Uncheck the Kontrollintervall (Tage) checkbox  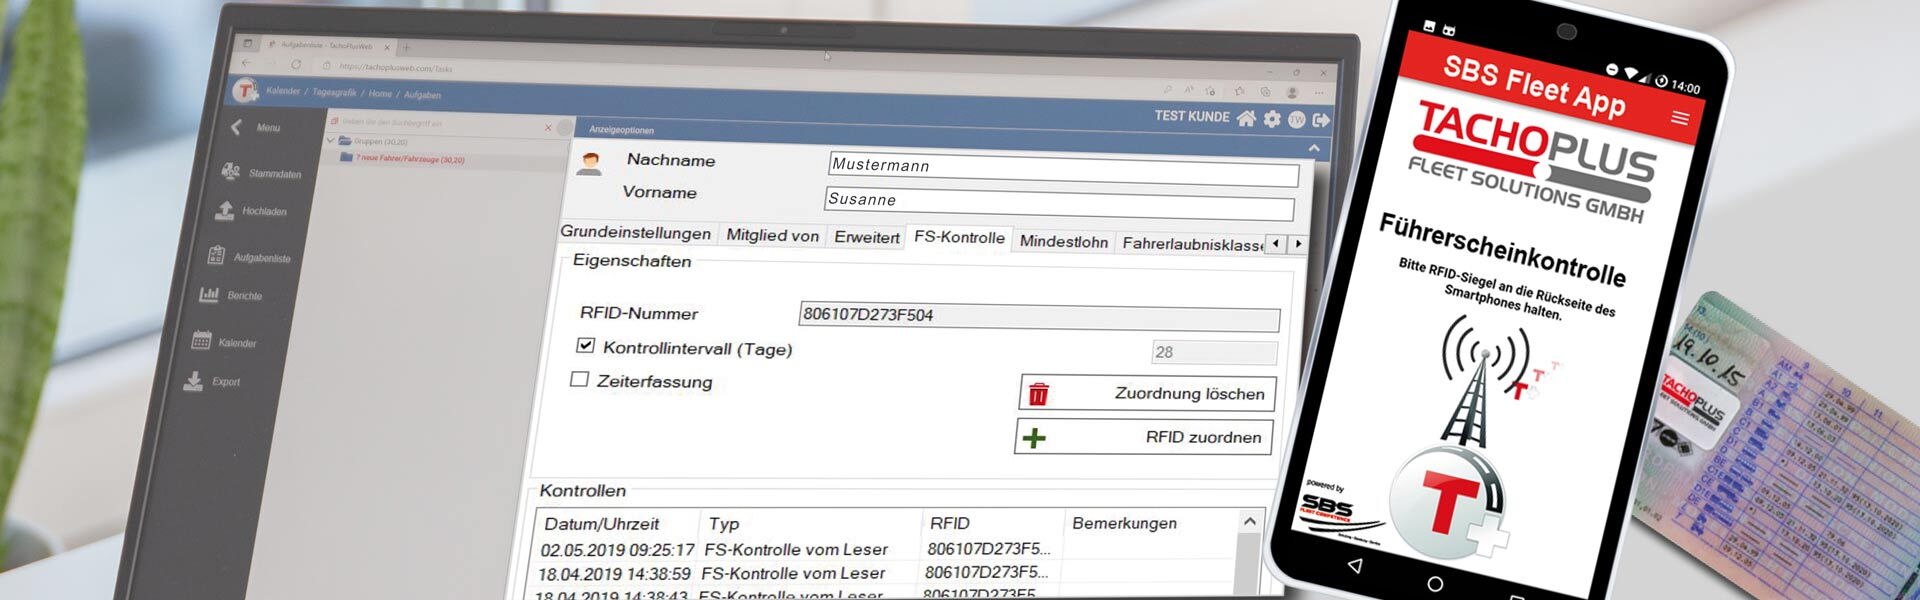pyautogui.click(x=585, y=346)
